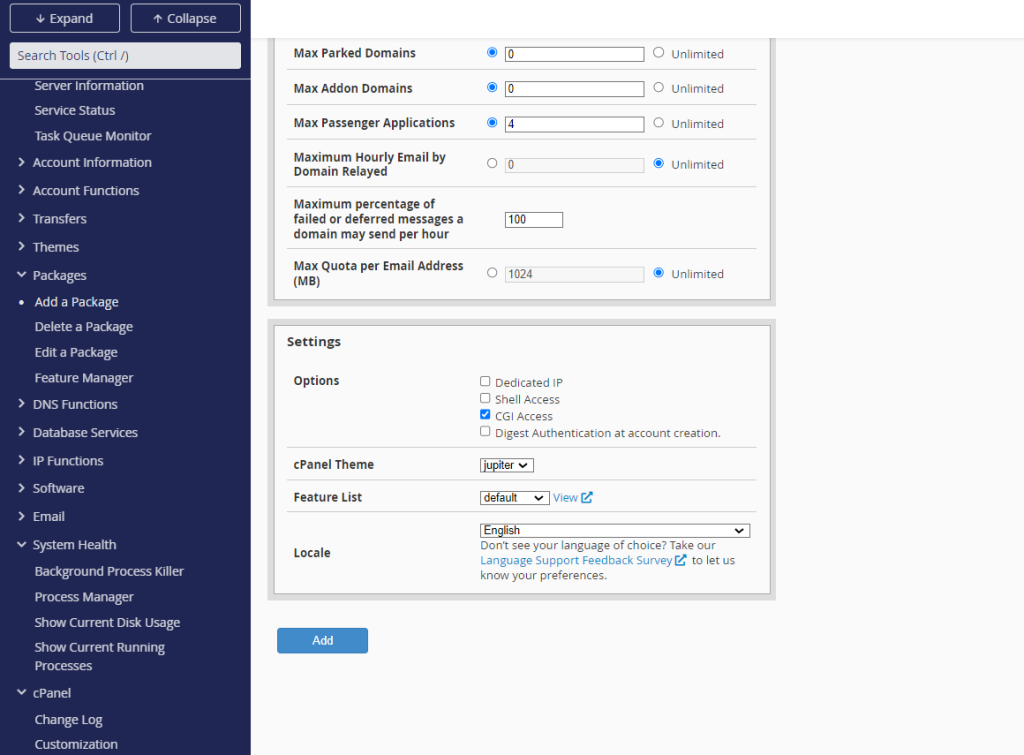Open Process Manager

(x=84, y=596)
